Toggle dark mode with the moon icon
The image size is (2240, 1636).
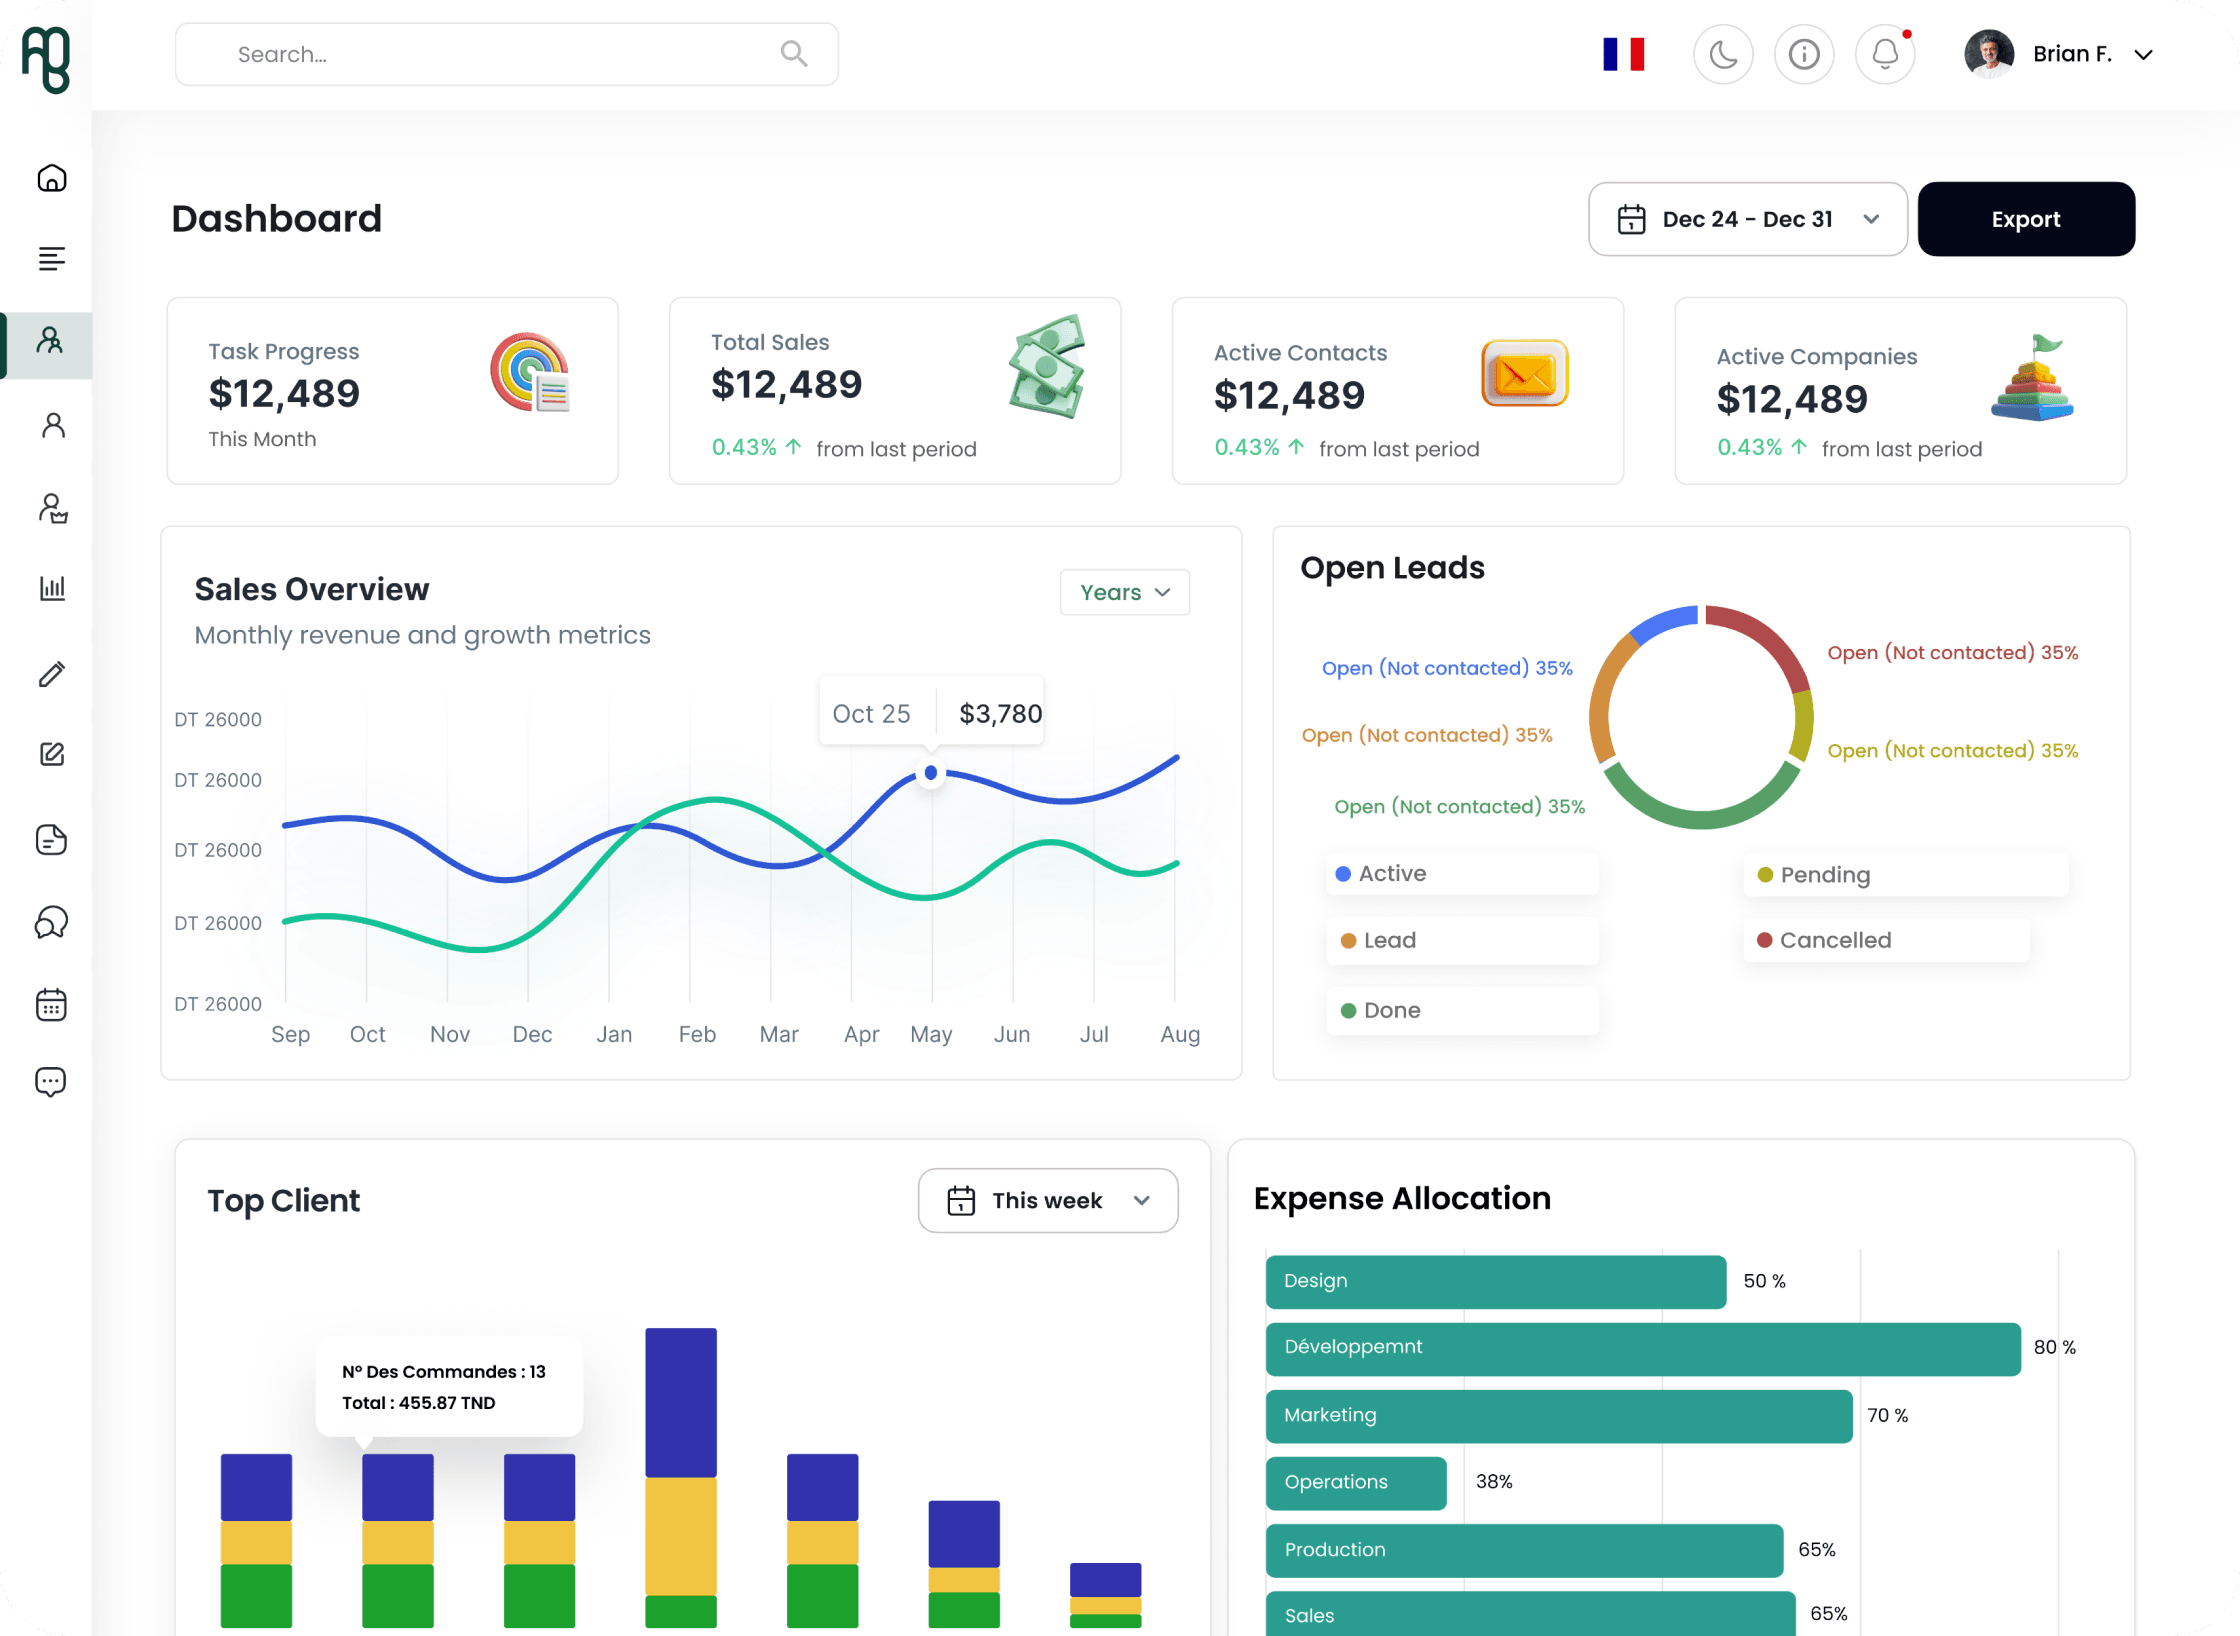(1723, 54)
